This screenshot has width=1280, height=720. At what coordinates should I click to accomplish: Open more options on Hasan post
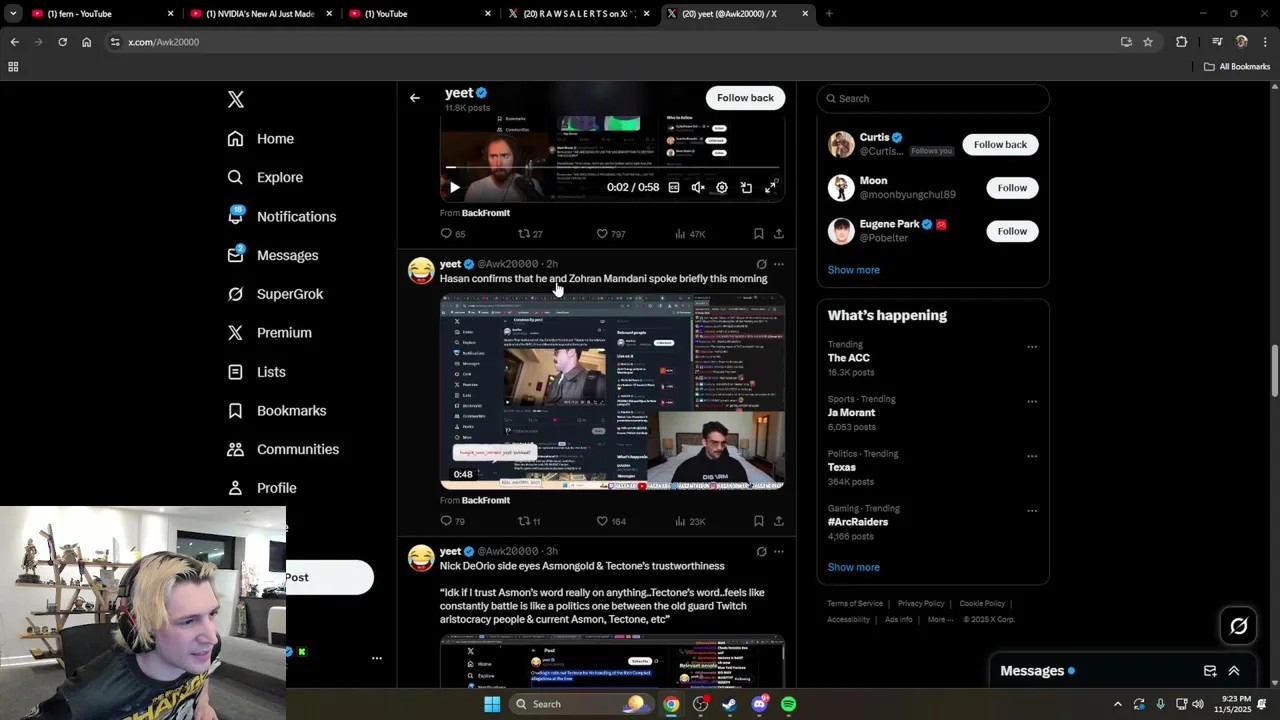[779, 264]
